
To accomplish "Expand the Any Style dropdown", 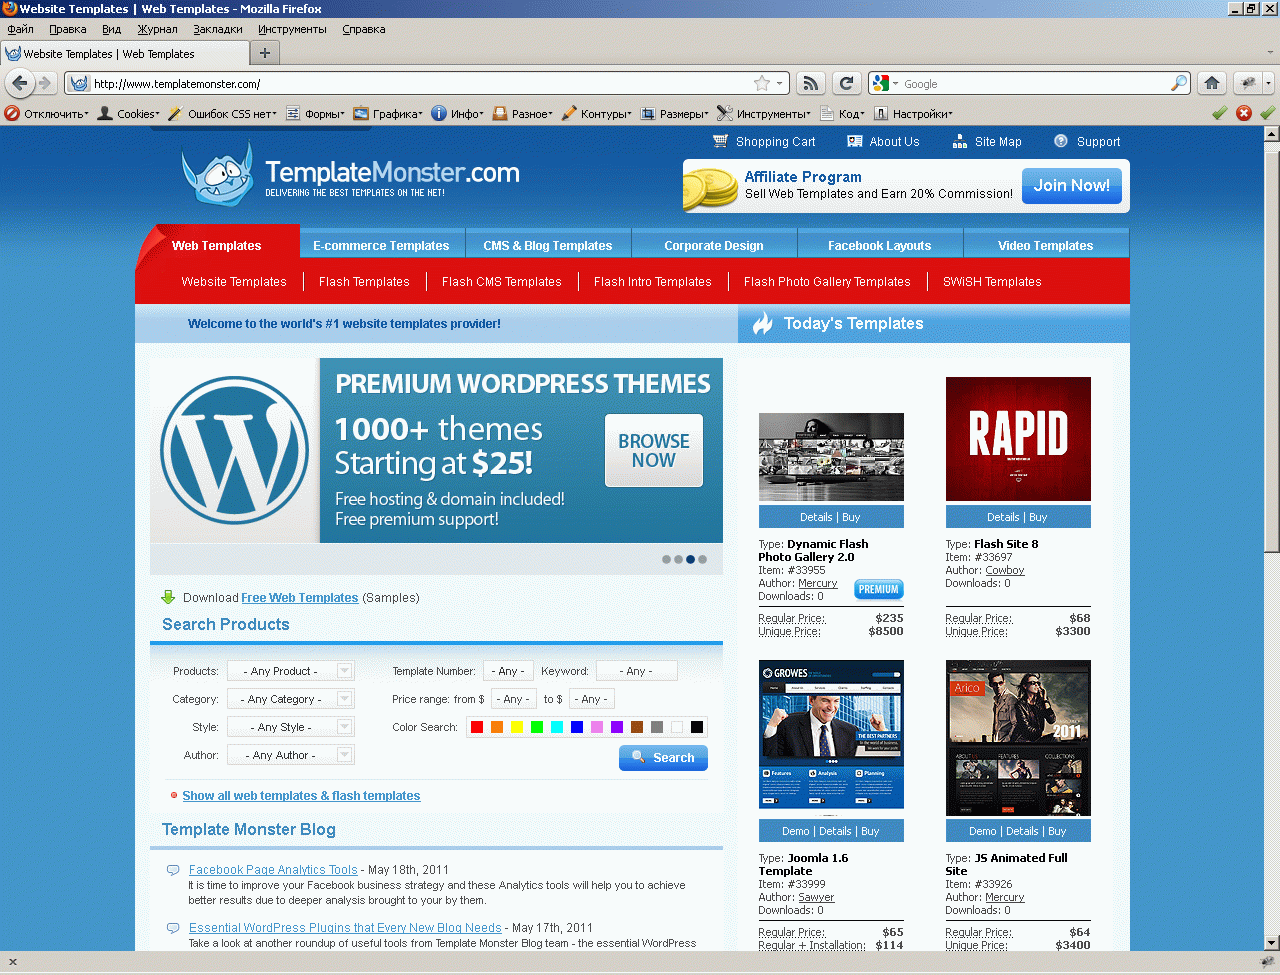I will point(290,727).
